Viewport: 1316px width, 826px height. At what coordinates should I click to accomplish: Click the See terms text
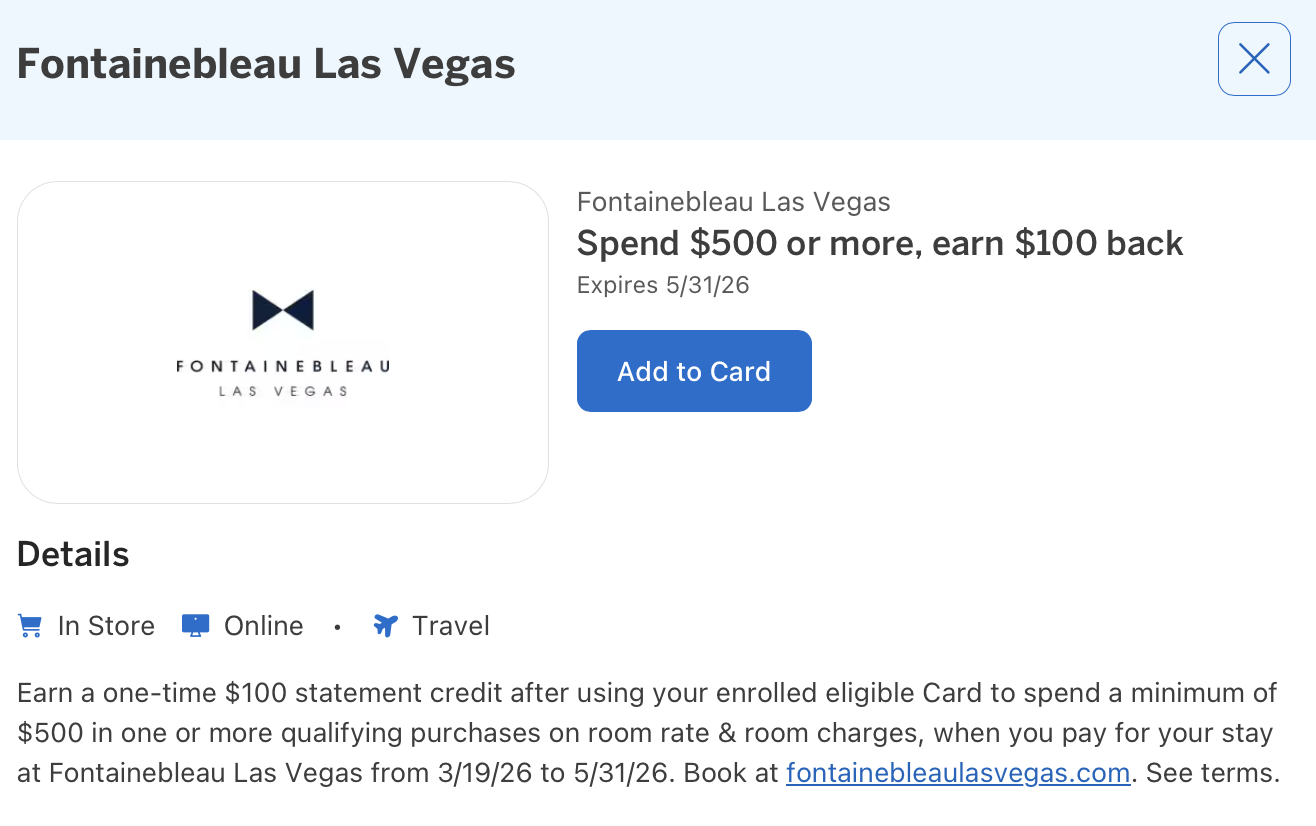(x=1213, y=772)
